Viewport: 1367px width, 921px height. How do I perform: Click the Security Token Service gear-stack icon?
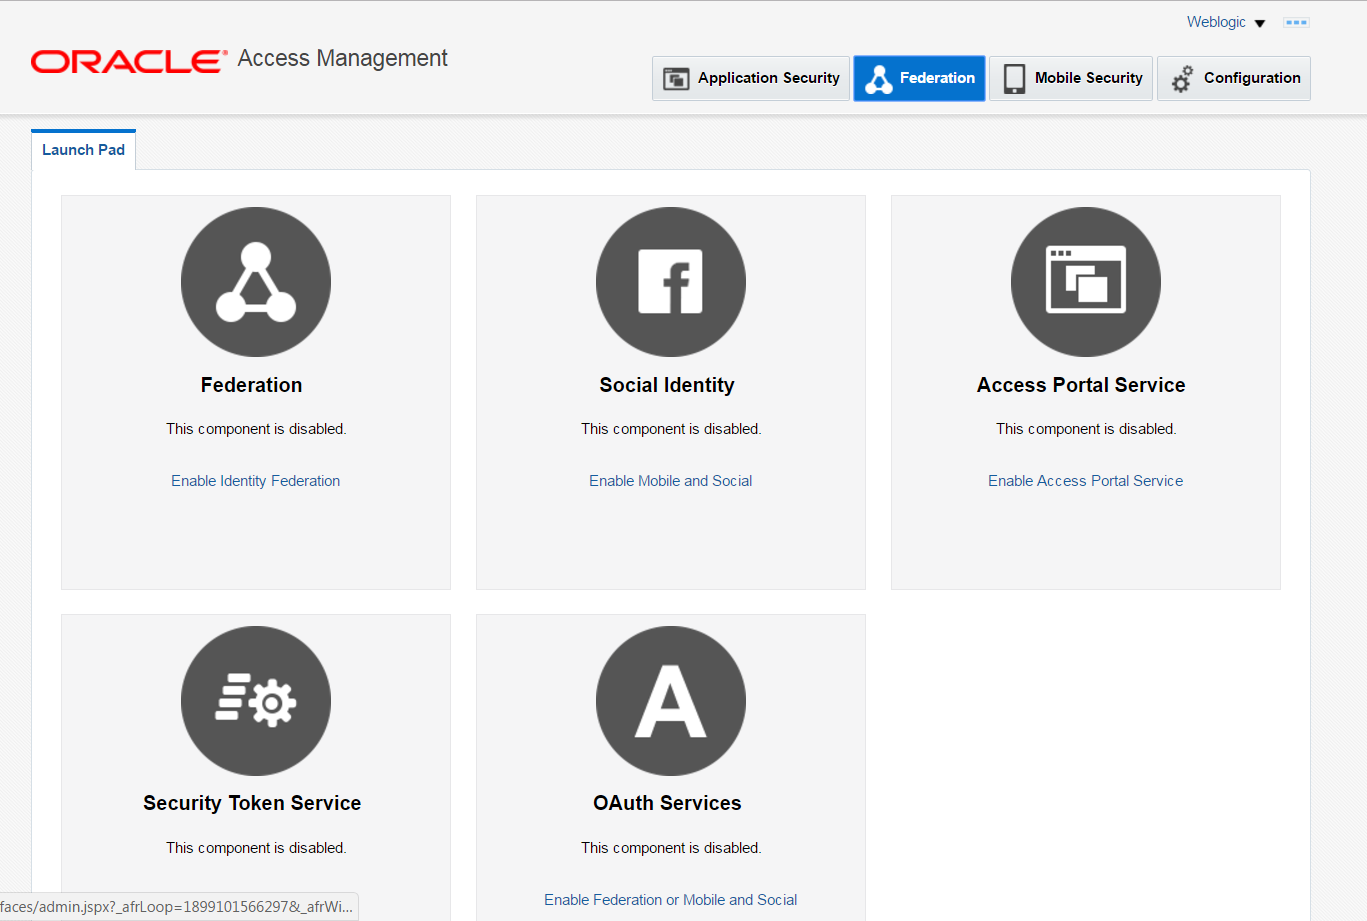pyautogui.click(x=255, y=700)
